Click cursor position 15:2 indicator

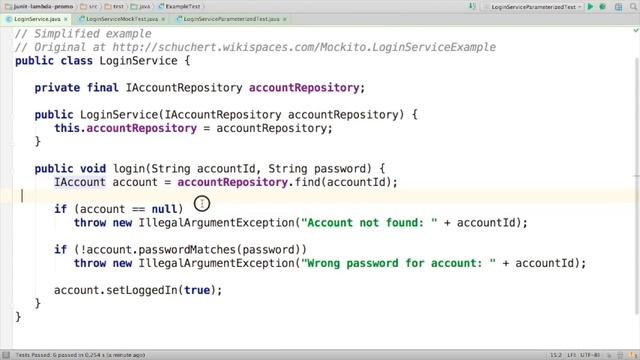[x=556, y=355]
